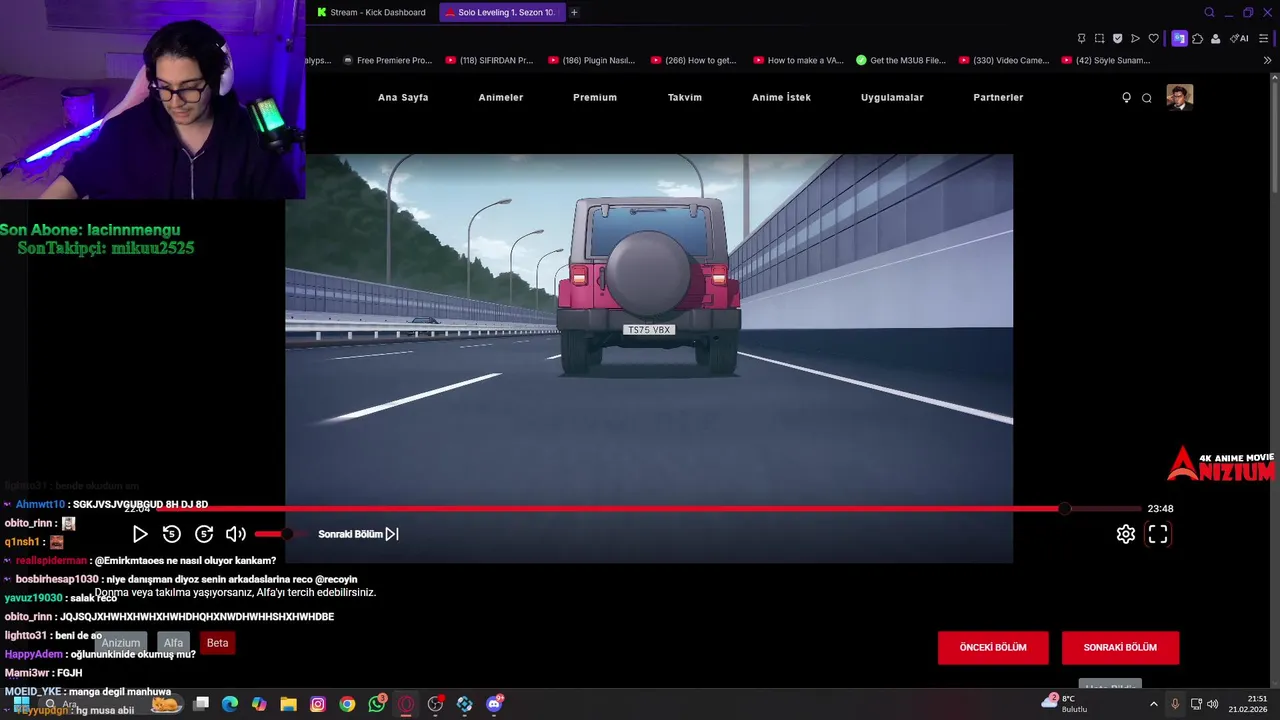1280x720 pixels.
Task: Open OBS Studio from the taskbar
Action: pos(435,704)
